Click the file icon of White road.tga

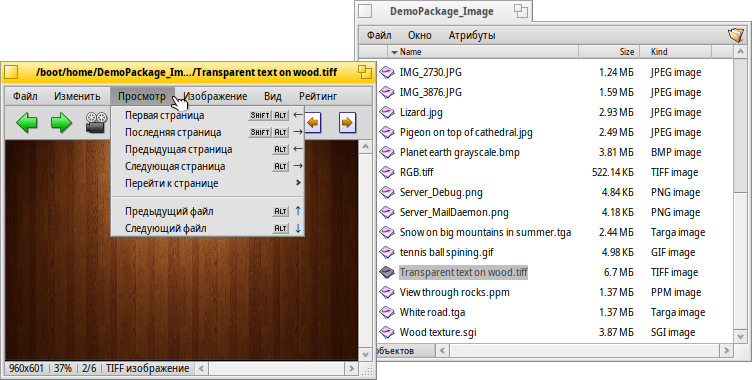(x=387, y=312)
